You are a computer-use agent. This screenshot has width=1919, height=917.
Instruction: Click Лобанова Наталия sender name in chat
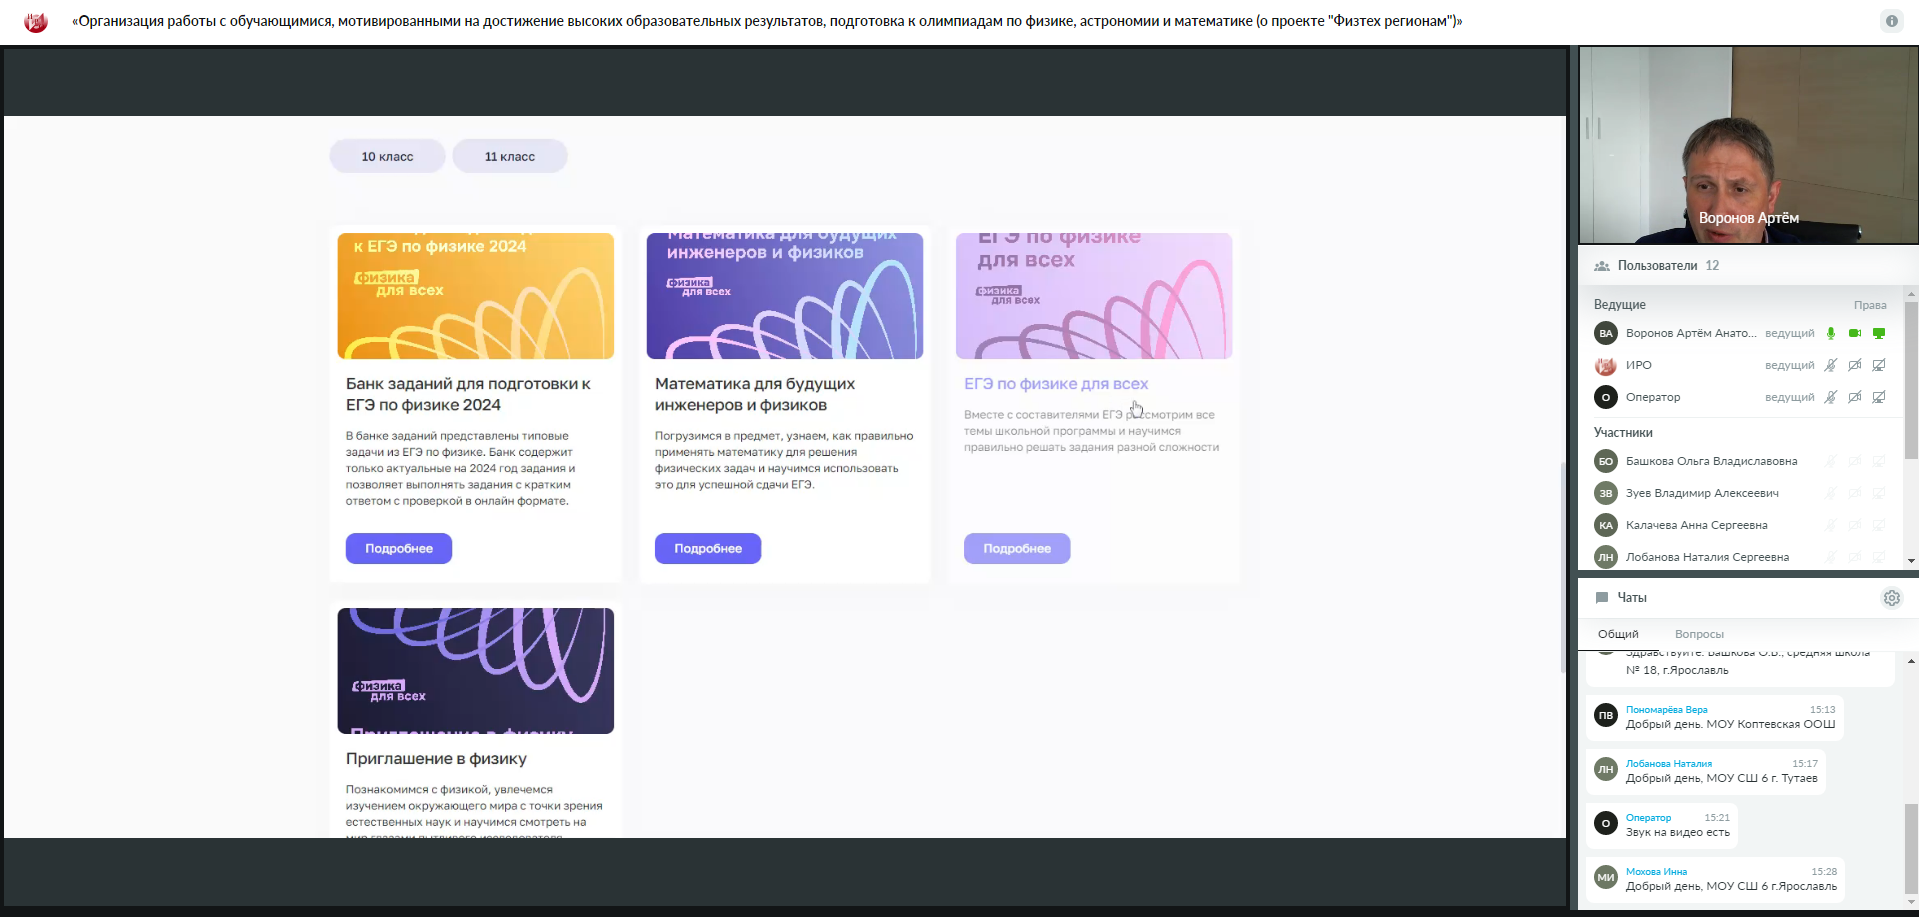click(x=1668, y=764)
